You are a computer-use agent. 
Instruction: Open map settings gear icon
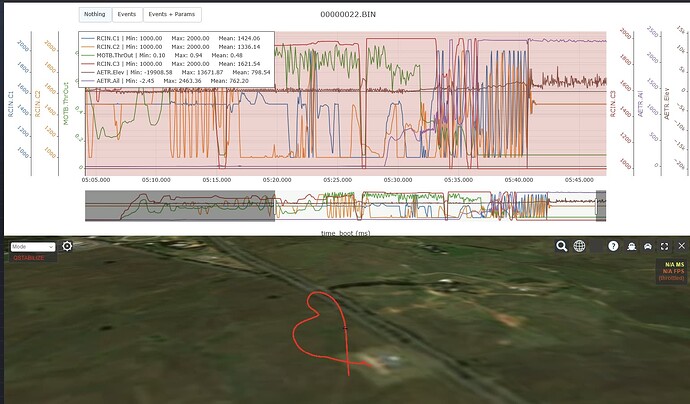pos(67,246)
